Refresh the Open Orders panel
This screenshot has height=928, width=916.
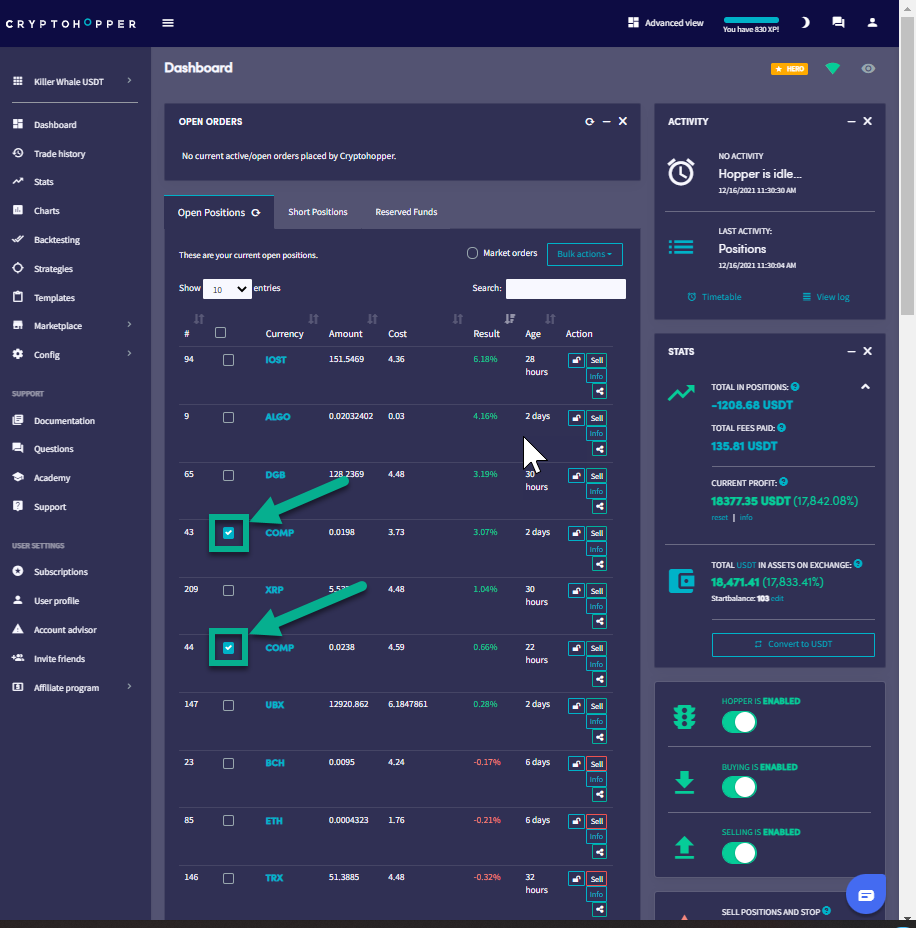pyautogui.click(x=589, y=121)
